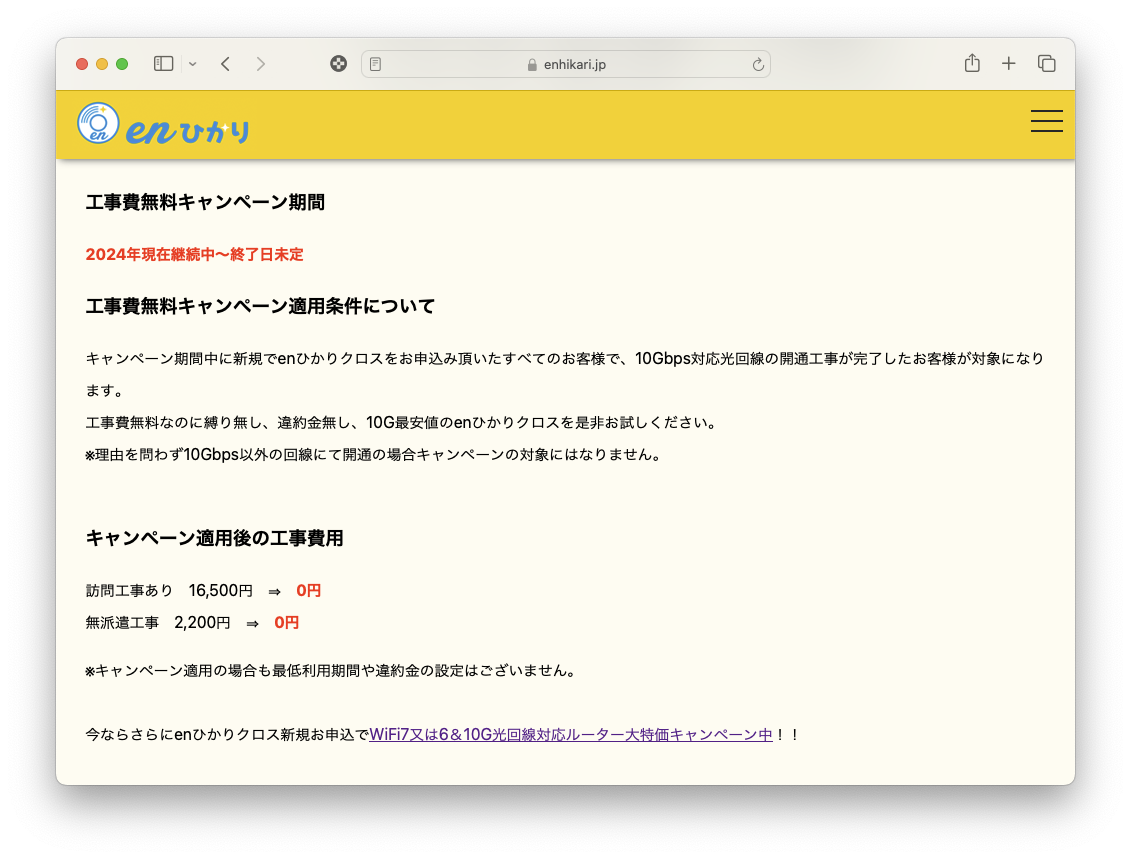This screenshot has height=859, width=1131.
Task: Open the hamburger menu on the yellow header
Action: point(1047,121)
